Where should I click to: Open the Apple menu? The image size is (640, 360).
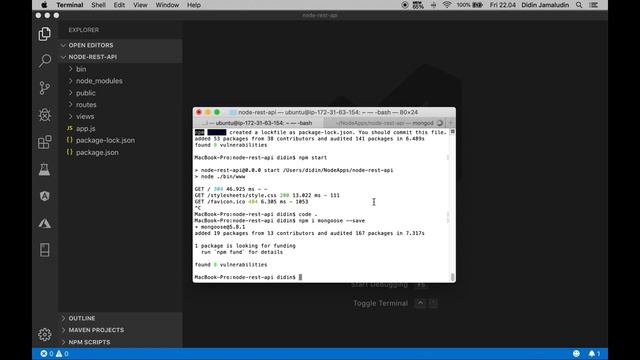coord(44,5)
